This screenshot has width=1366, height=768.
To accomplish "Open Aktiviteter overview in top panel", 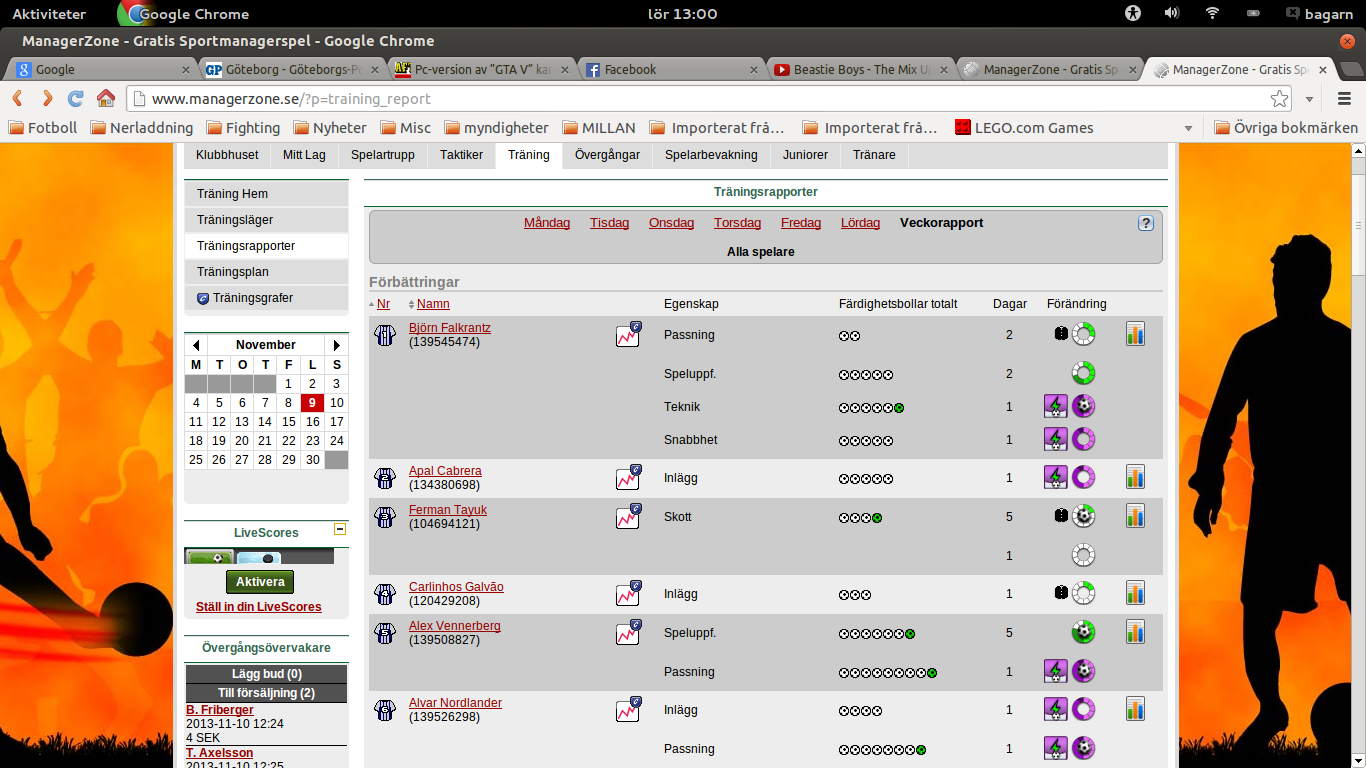I will [x=49, y=14].
